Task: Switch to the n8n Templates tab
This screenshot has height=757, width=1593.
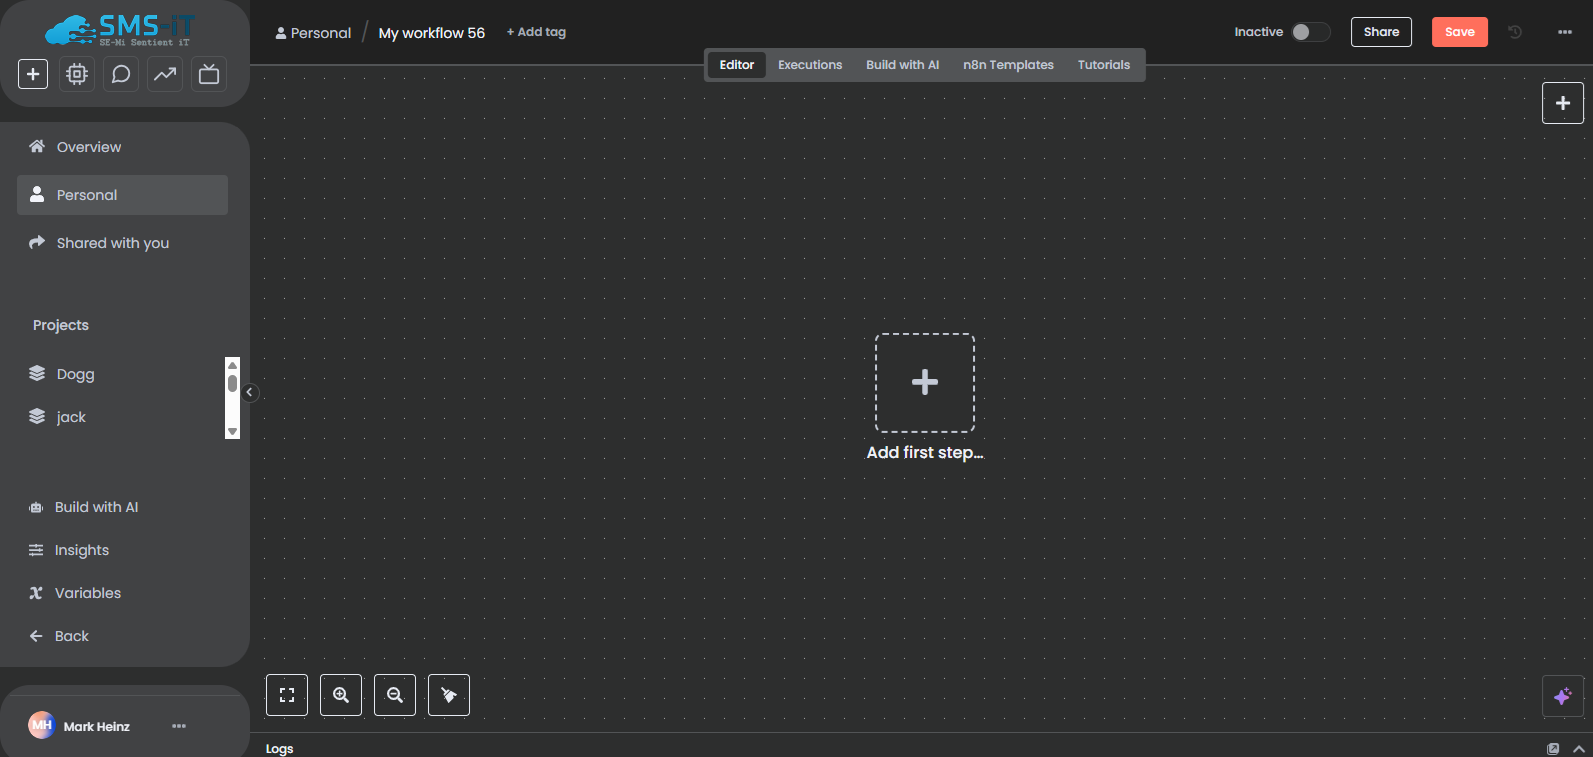Action: click(x=1008, y=65)
